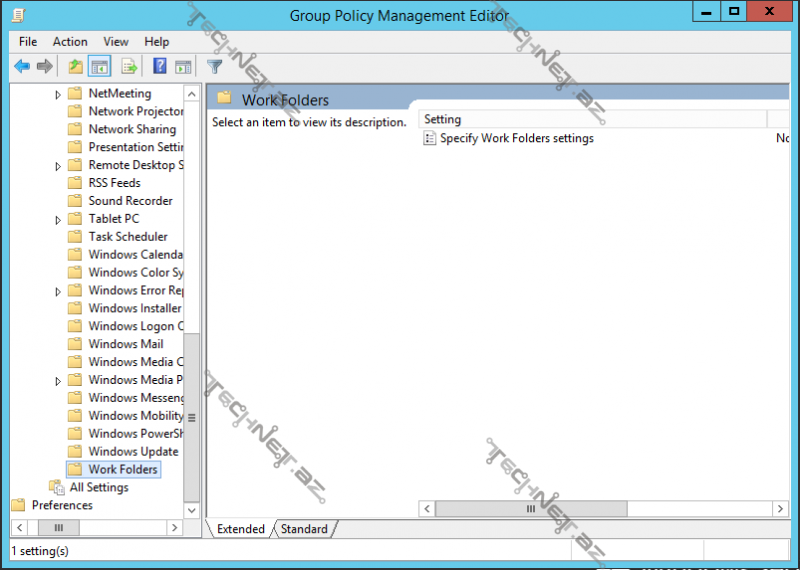Expand the Windows Error Reporting node arrow
This screenshot has width=800, height=570.
58,291
